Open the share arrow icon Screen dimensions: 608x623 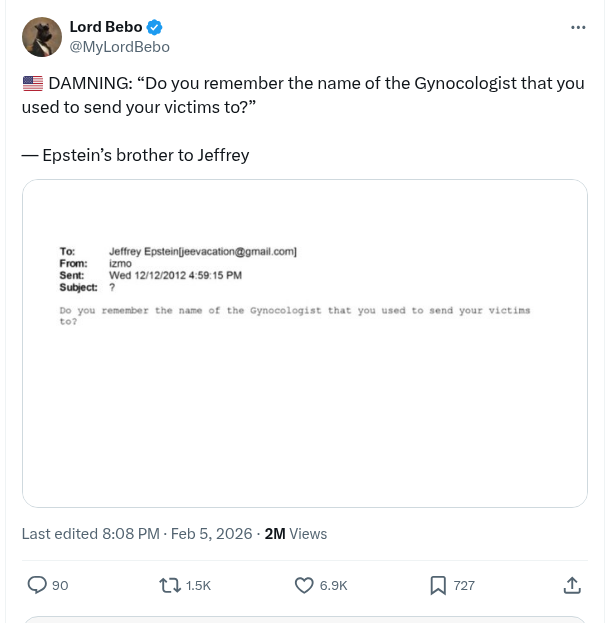(x=572, y=585)
